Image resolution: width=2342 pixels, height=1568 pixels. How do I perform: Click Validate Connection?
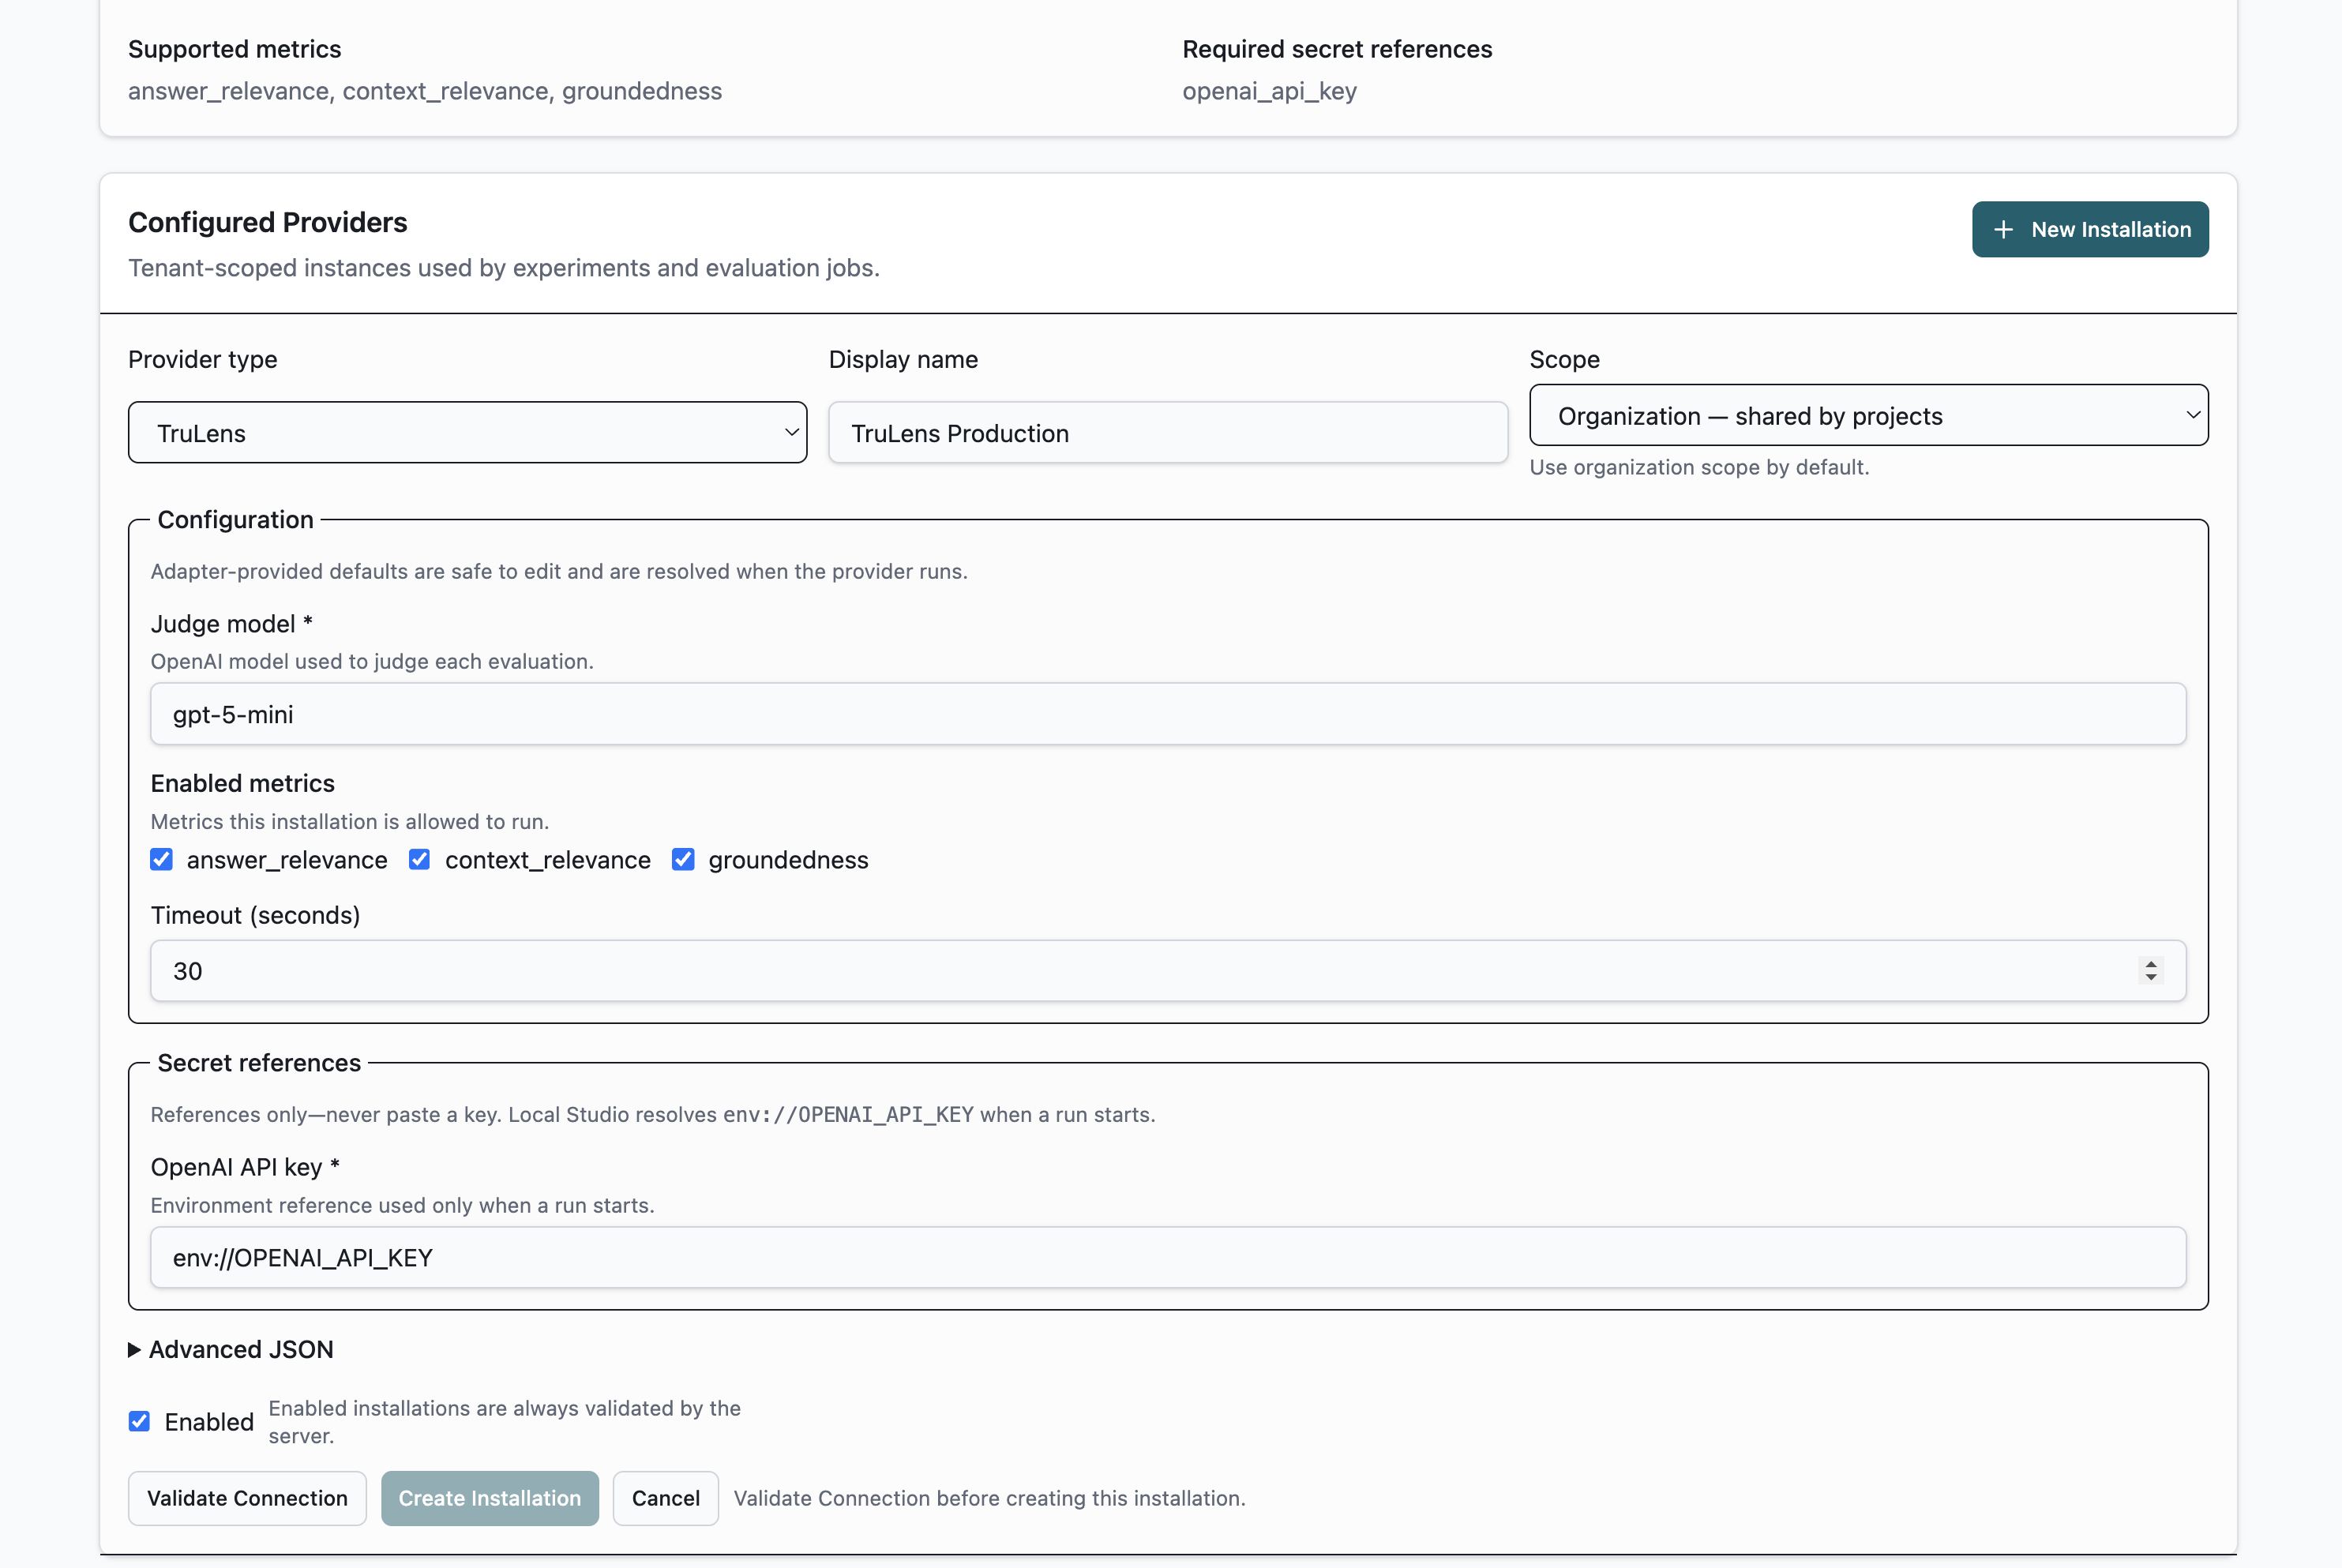point(247,1498)
